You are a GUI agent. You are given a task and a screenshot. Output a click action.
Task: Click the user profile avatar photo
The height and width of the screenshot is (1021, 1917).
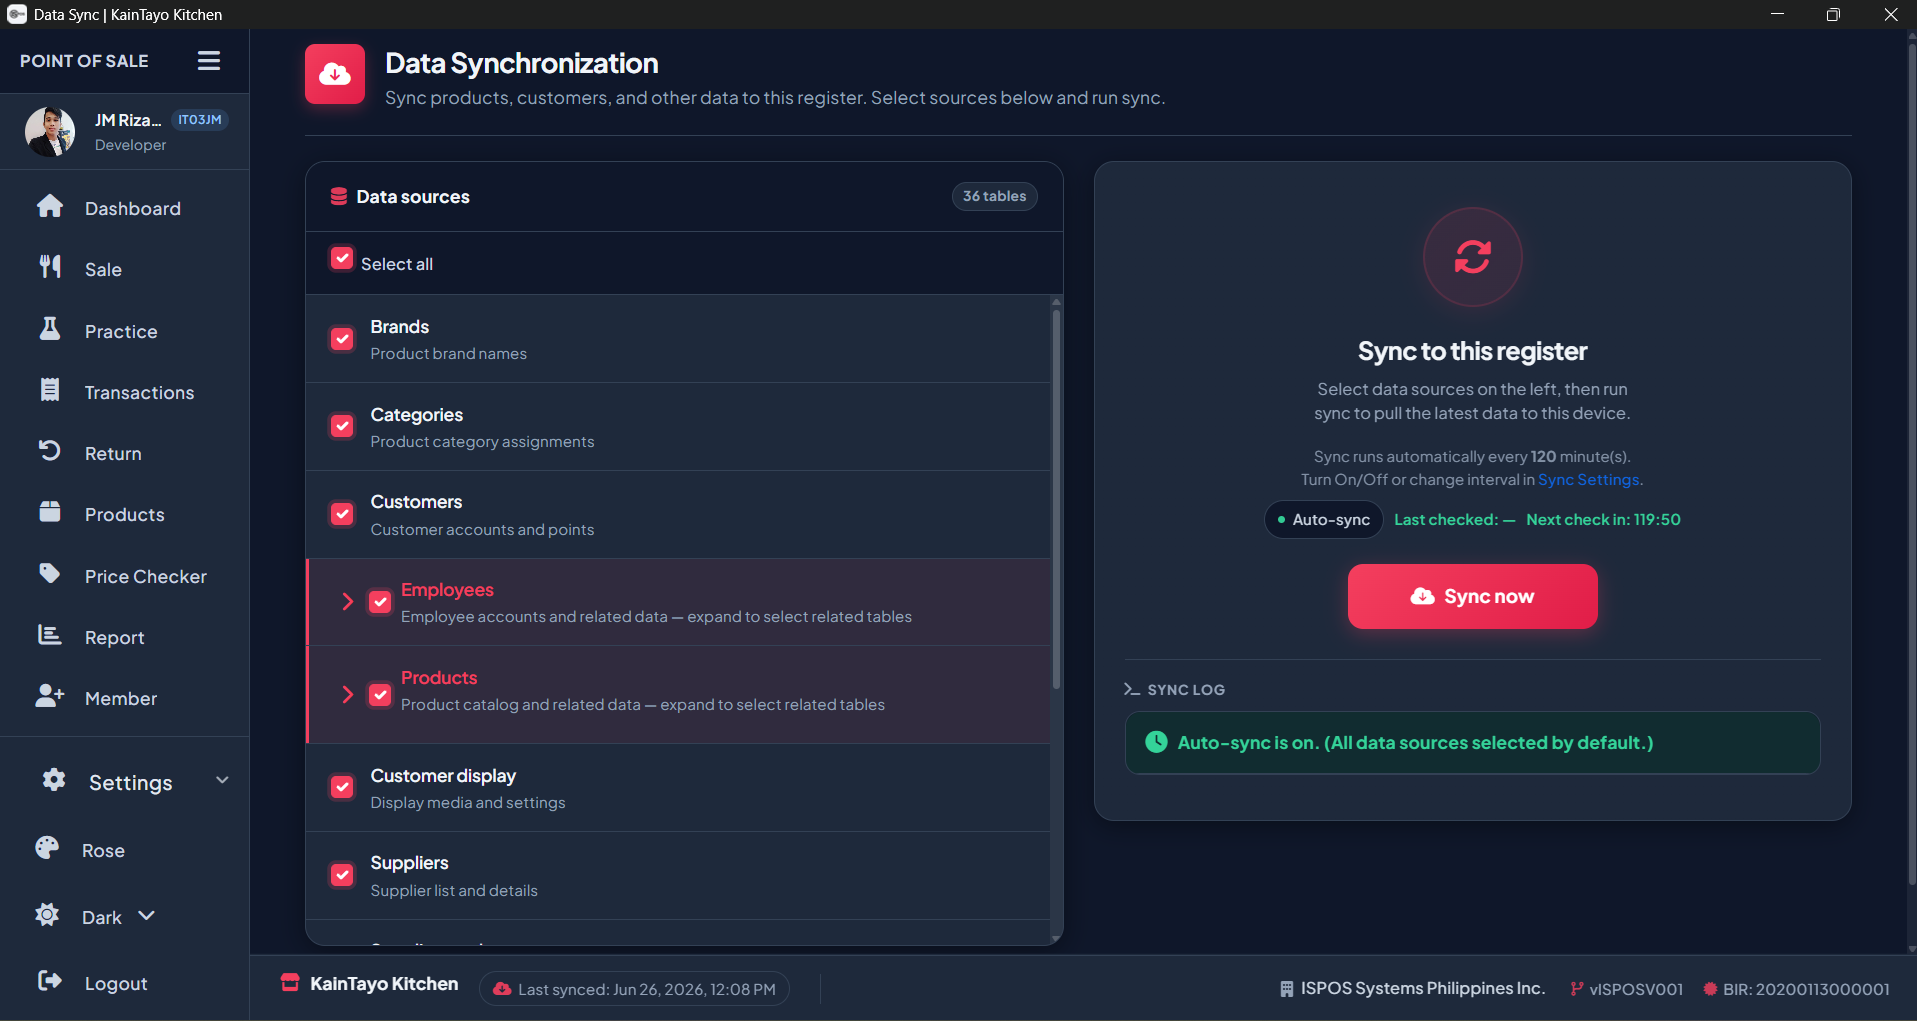point(50,131)
